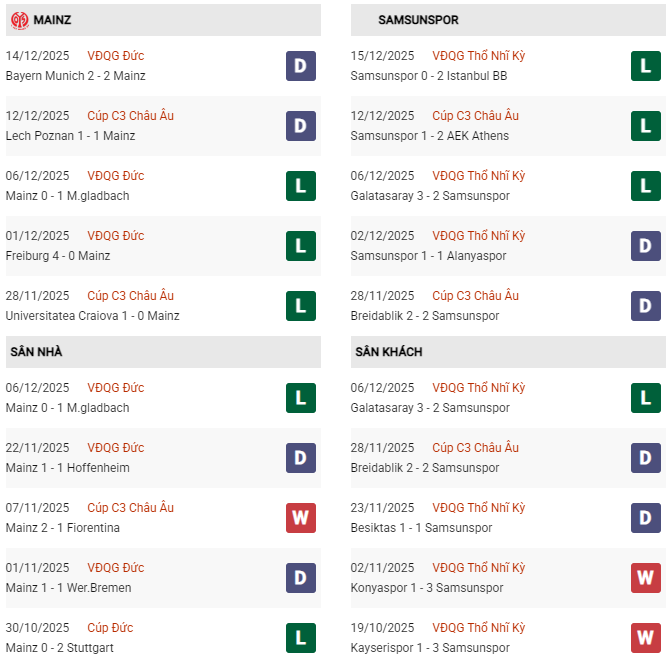Click loss badge for Freiburg 4-0 Mainz
Viewport: 671px width, 661px height.
(x=301, y=246)
